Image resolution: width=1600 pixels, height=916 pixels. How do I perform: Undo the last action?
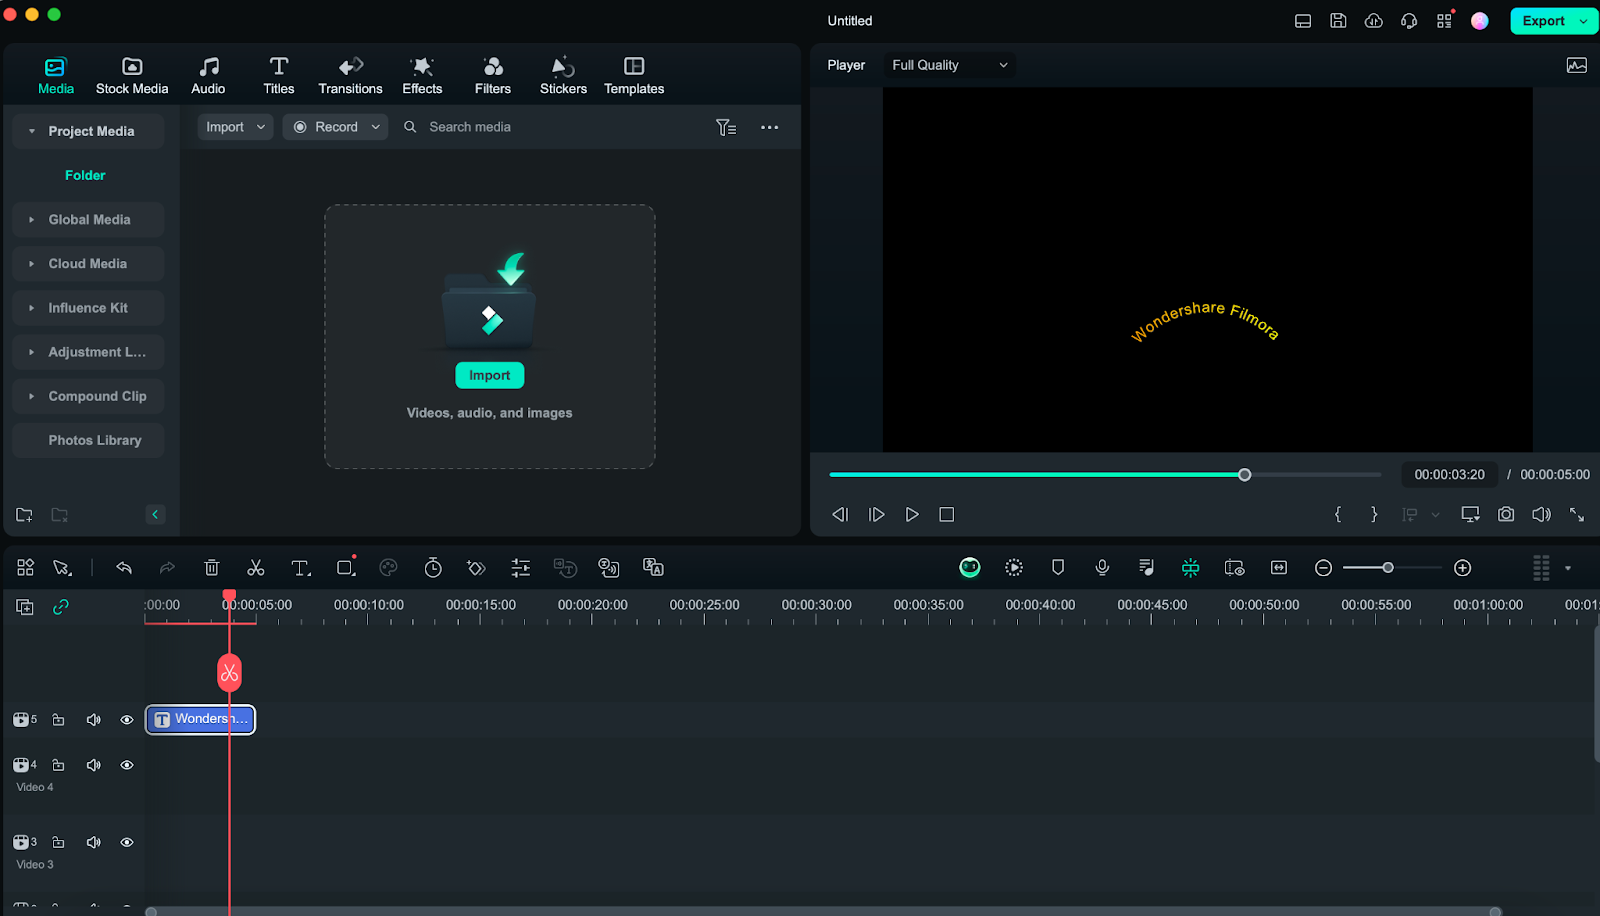pos(124,568)
